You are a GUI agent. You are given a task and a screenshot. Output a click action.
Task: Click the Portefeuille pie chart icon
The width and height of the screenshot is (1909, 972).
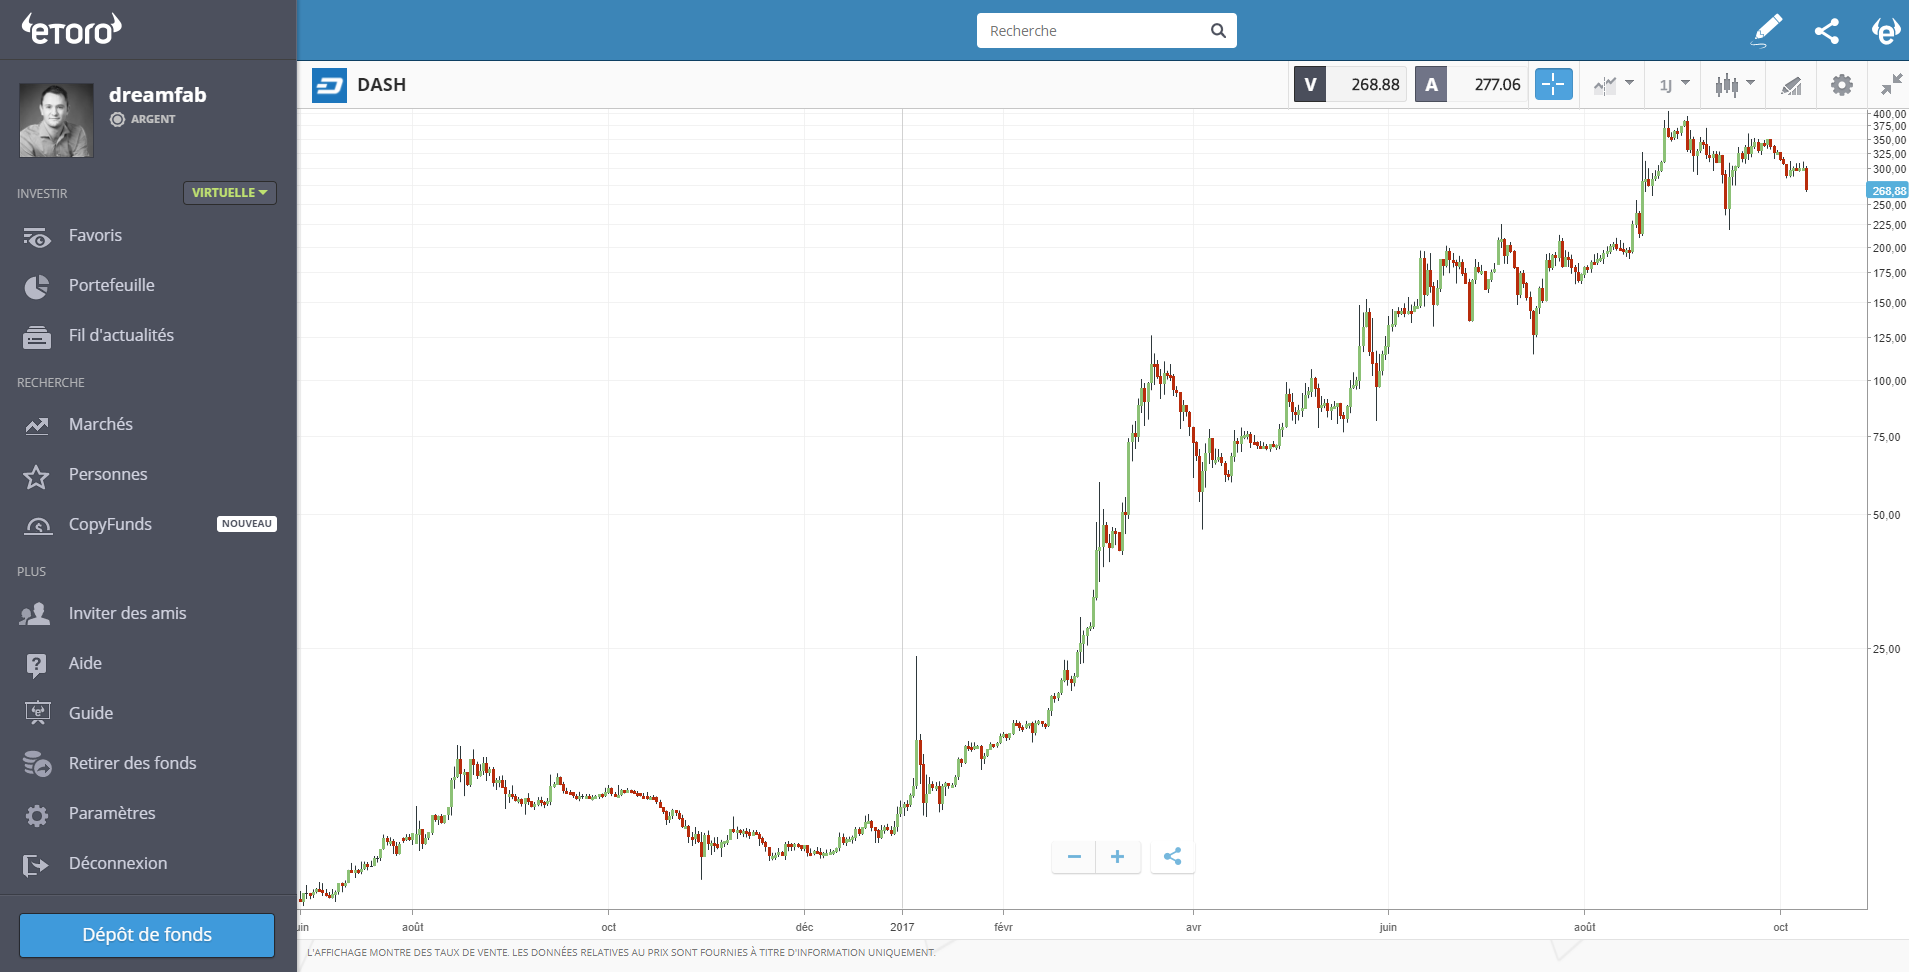[37, 287]
